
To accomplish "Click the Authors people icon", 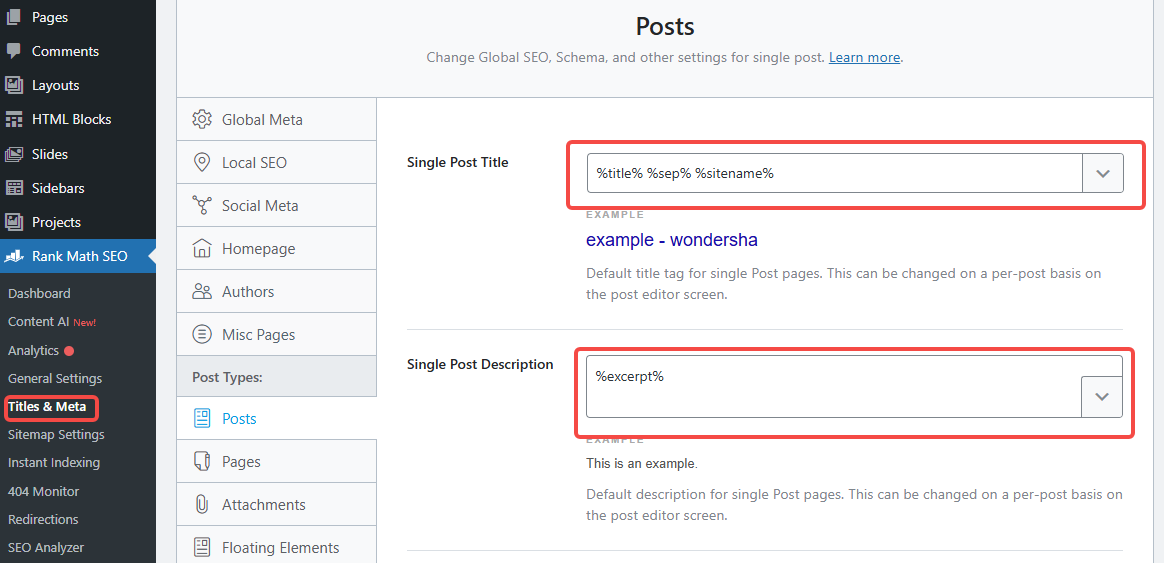I will [202, 291].
